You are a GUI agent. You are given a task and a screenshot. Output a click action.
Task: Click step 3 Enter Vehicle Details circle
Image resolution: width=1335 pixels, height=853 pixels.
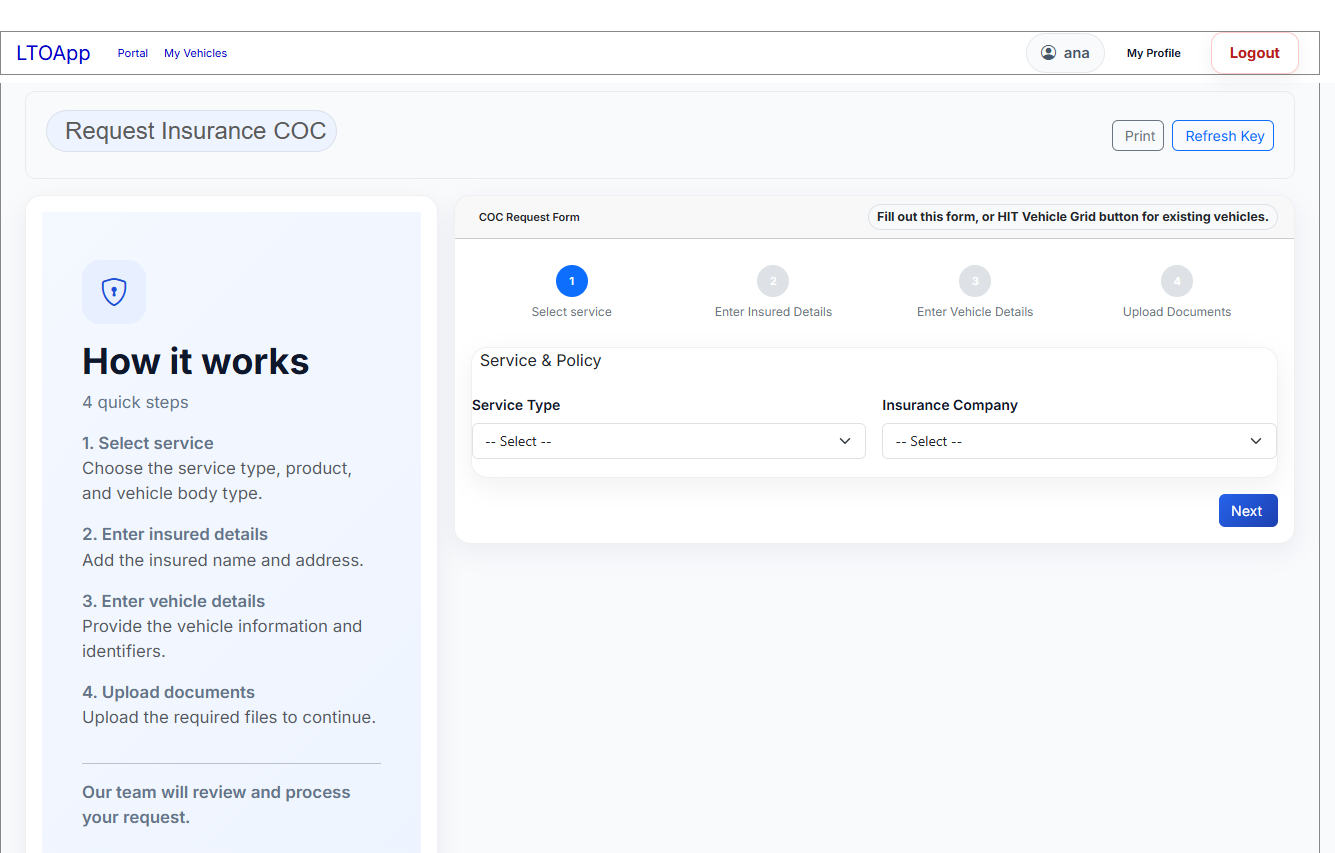click(974, 281)
